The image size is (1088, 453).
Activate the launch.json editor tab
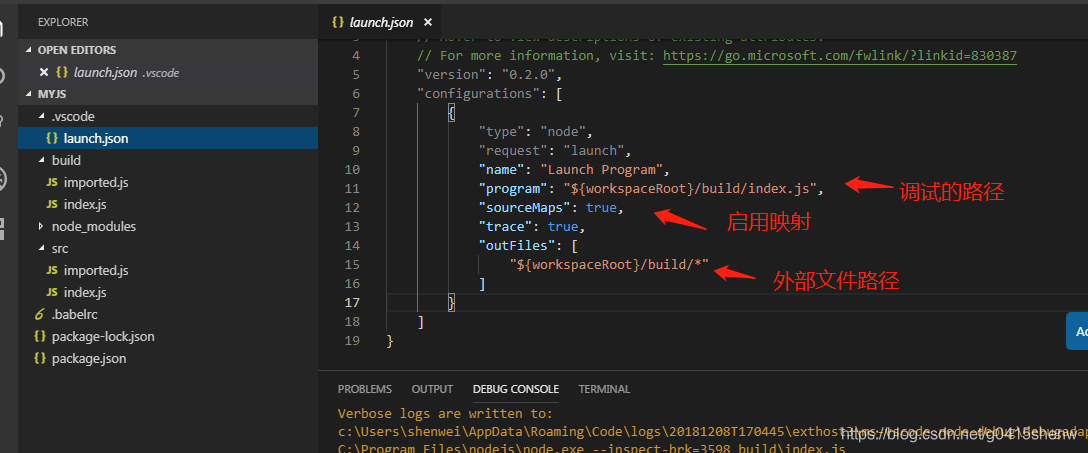coord(380,22)
